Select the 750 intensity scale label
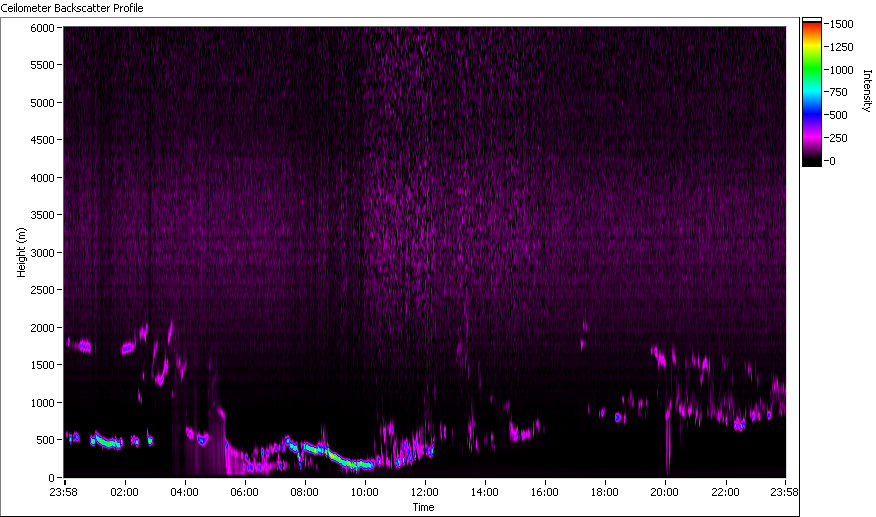The width and height of the screenshot is (876, 517). 839,92
